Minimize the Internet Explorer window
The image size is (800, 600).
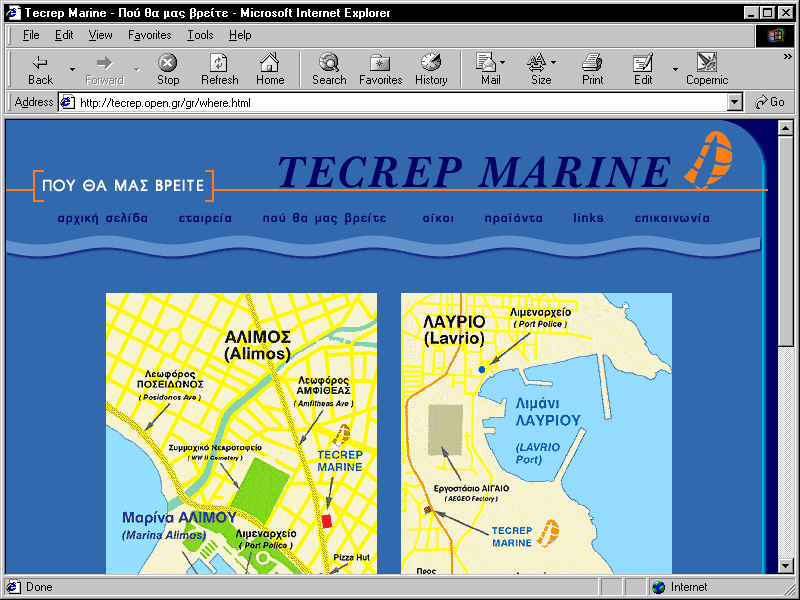click(x=751, y=13)
